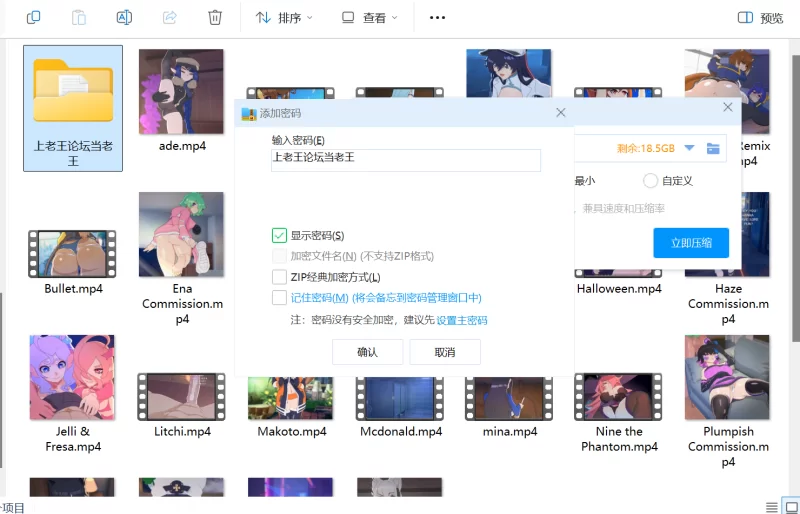Open the 设置主密码 link
The width and height of the screenshot is (800, 514).
coord(462,320)
